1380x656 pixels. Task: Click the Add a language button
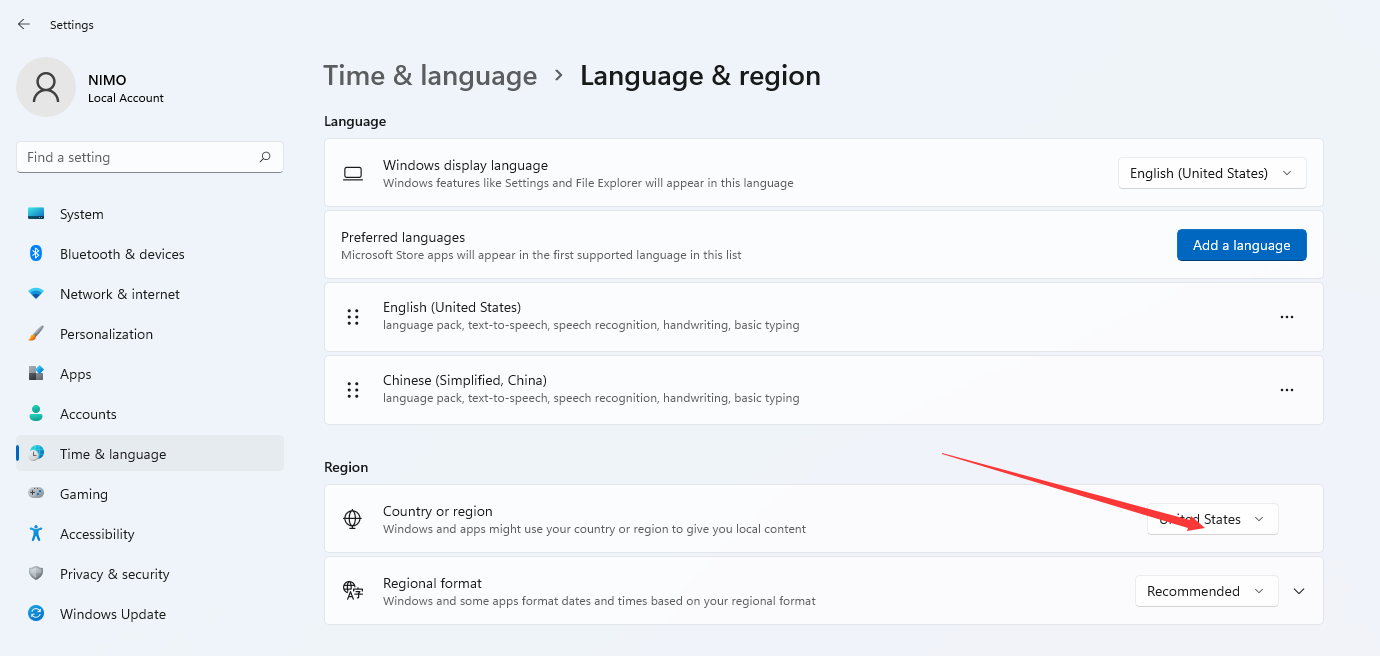click(1241, 245)
